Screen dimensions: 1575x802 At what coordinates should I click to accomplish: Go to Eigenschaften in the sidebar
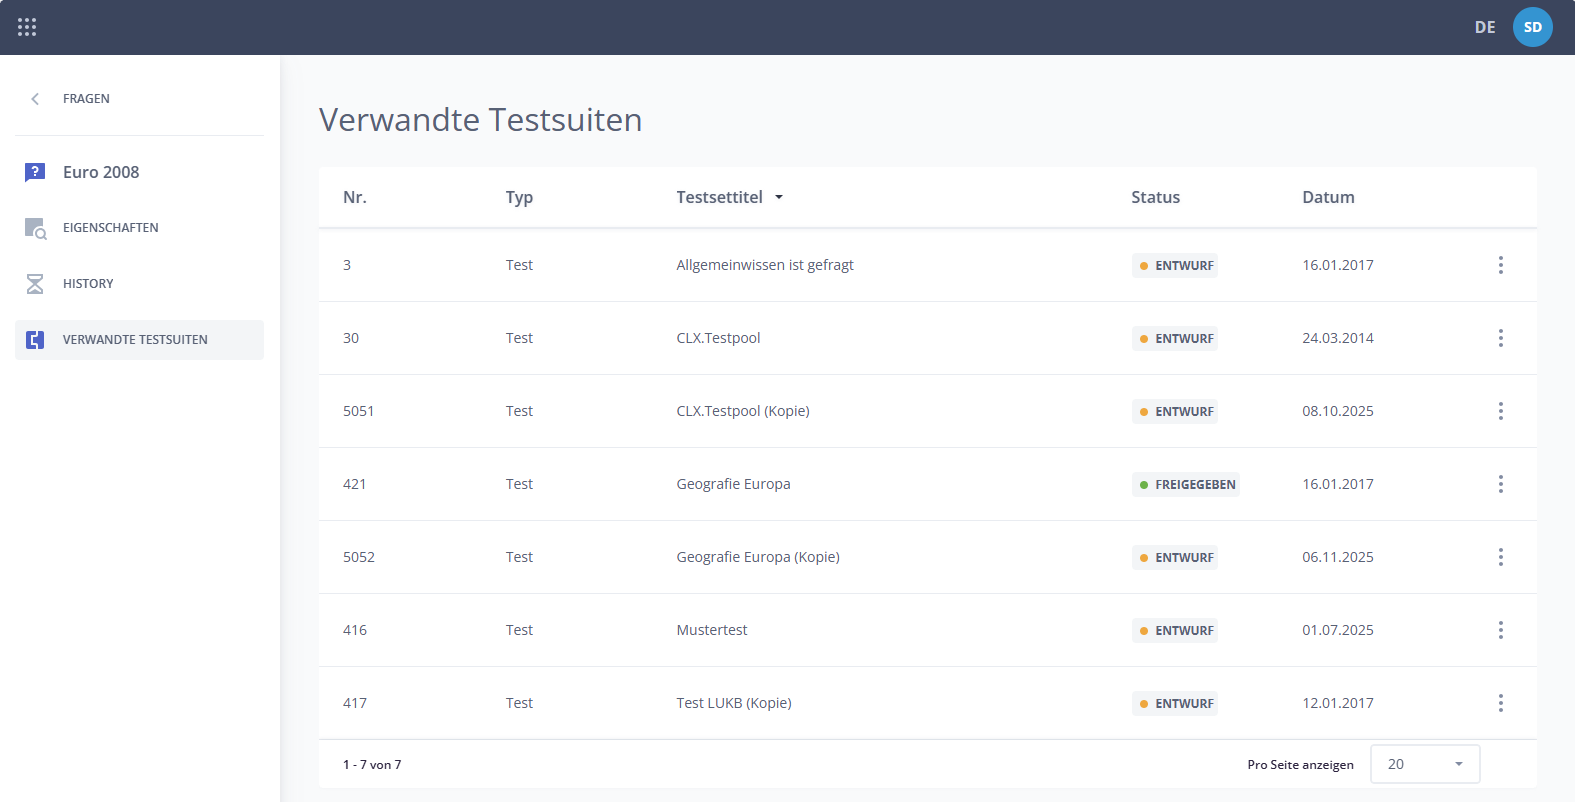(x=110, y=228)
